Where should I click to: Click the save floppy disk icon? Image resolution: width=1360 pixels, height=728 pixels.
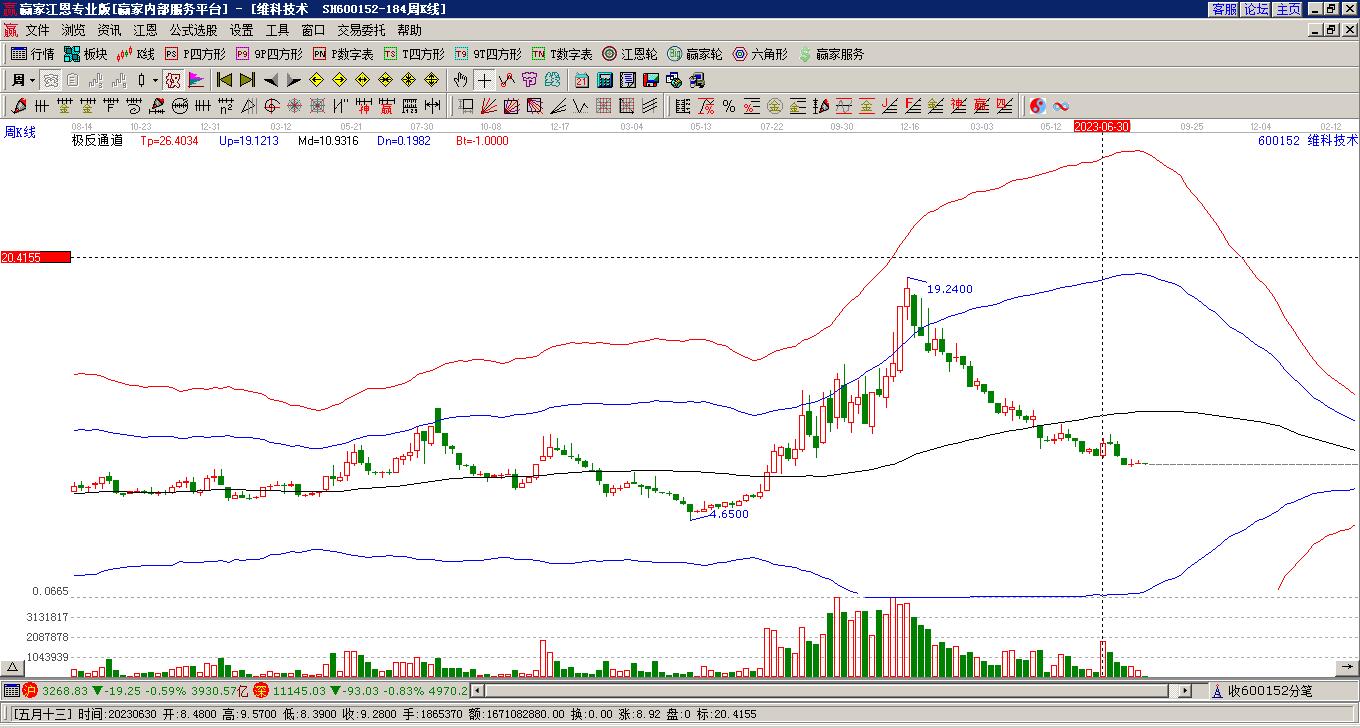(651, 80)
